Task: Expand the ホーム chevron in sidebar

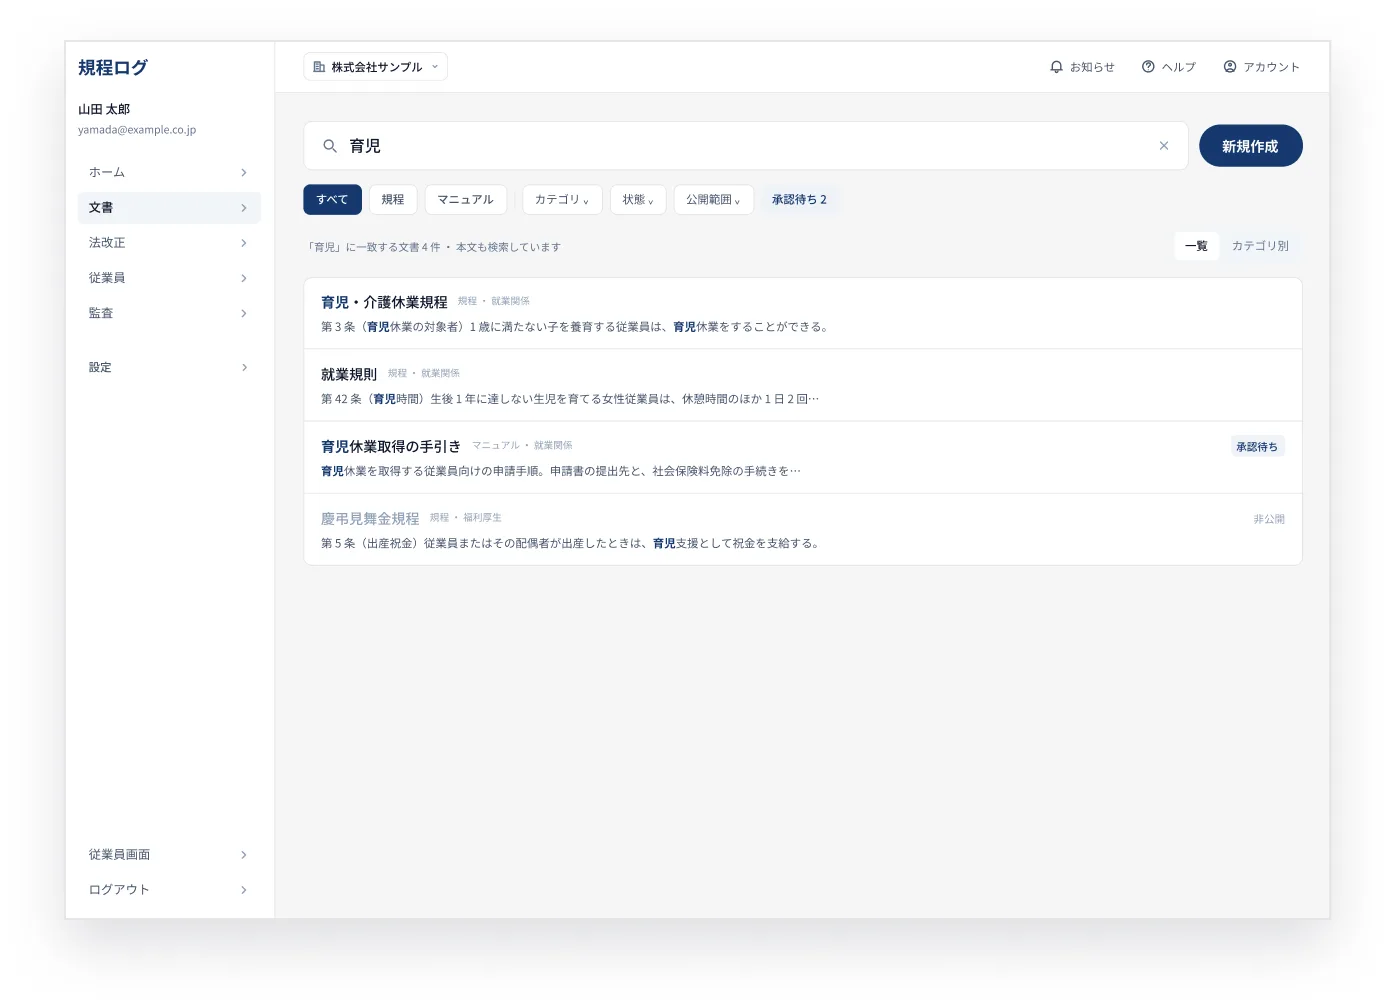Action: (244, 173)
